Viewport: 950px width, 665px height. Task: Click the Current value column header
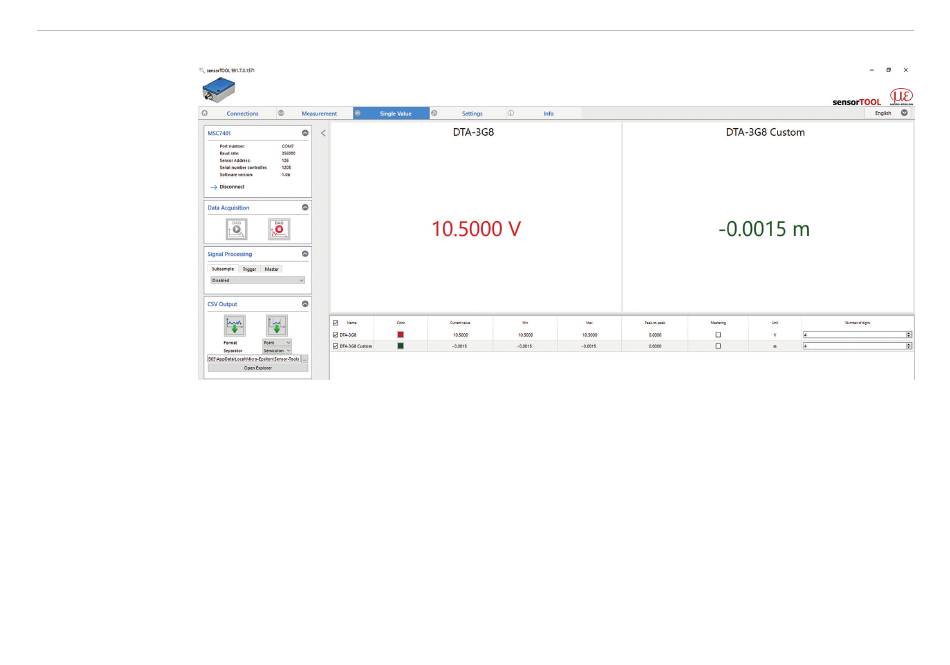[x=460, y=323]
